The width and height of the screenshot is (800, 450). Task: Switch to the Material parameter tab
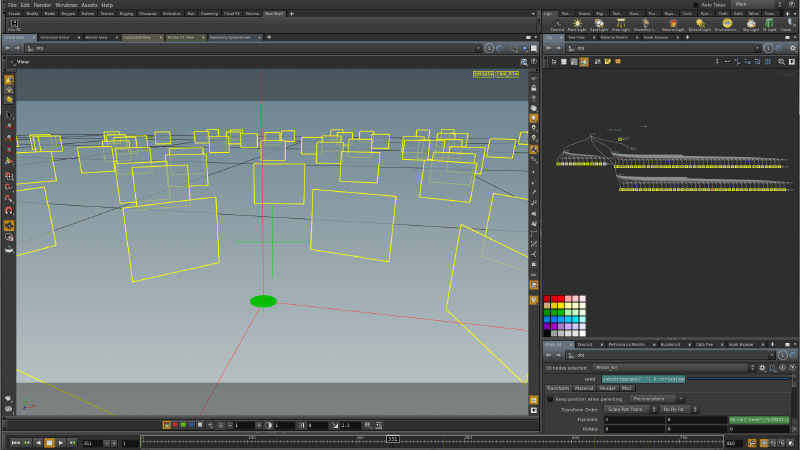(583, 388)
